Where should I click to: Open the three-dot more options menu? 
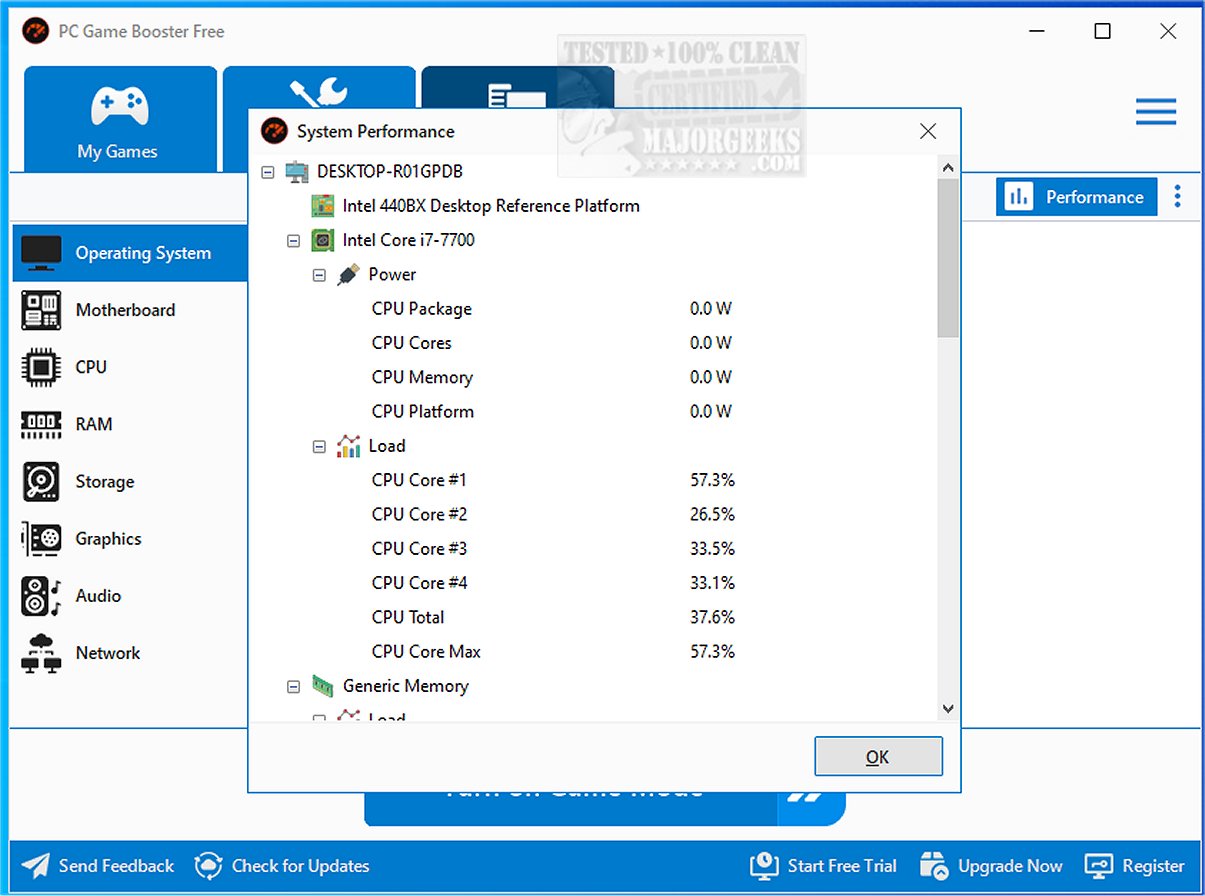[x=1177, y=197]
